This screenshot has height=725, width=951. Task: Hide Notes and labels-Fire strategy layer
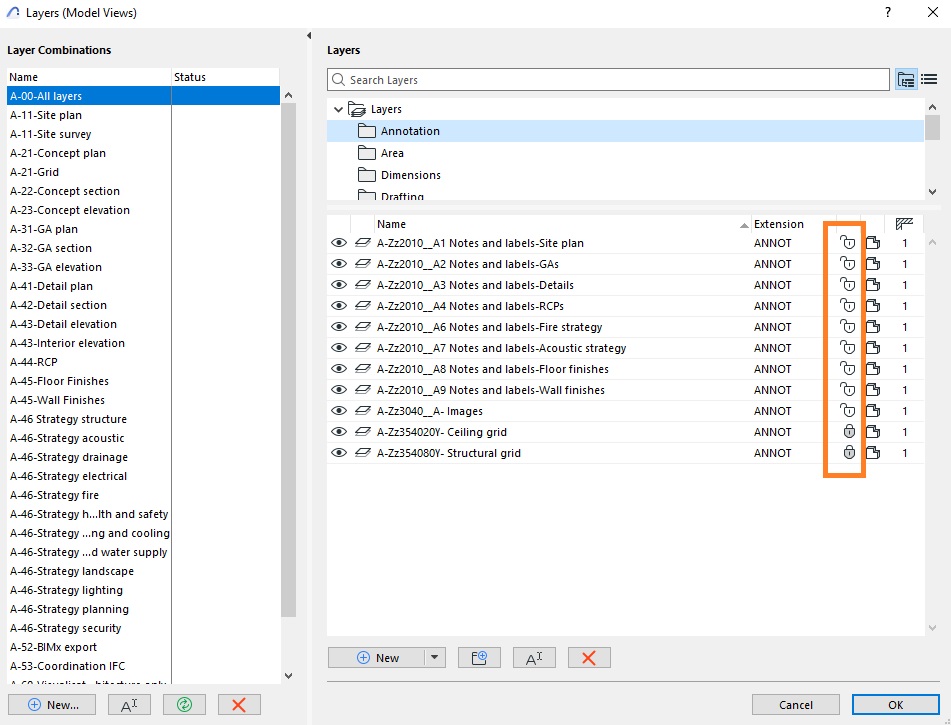[339, 326]
